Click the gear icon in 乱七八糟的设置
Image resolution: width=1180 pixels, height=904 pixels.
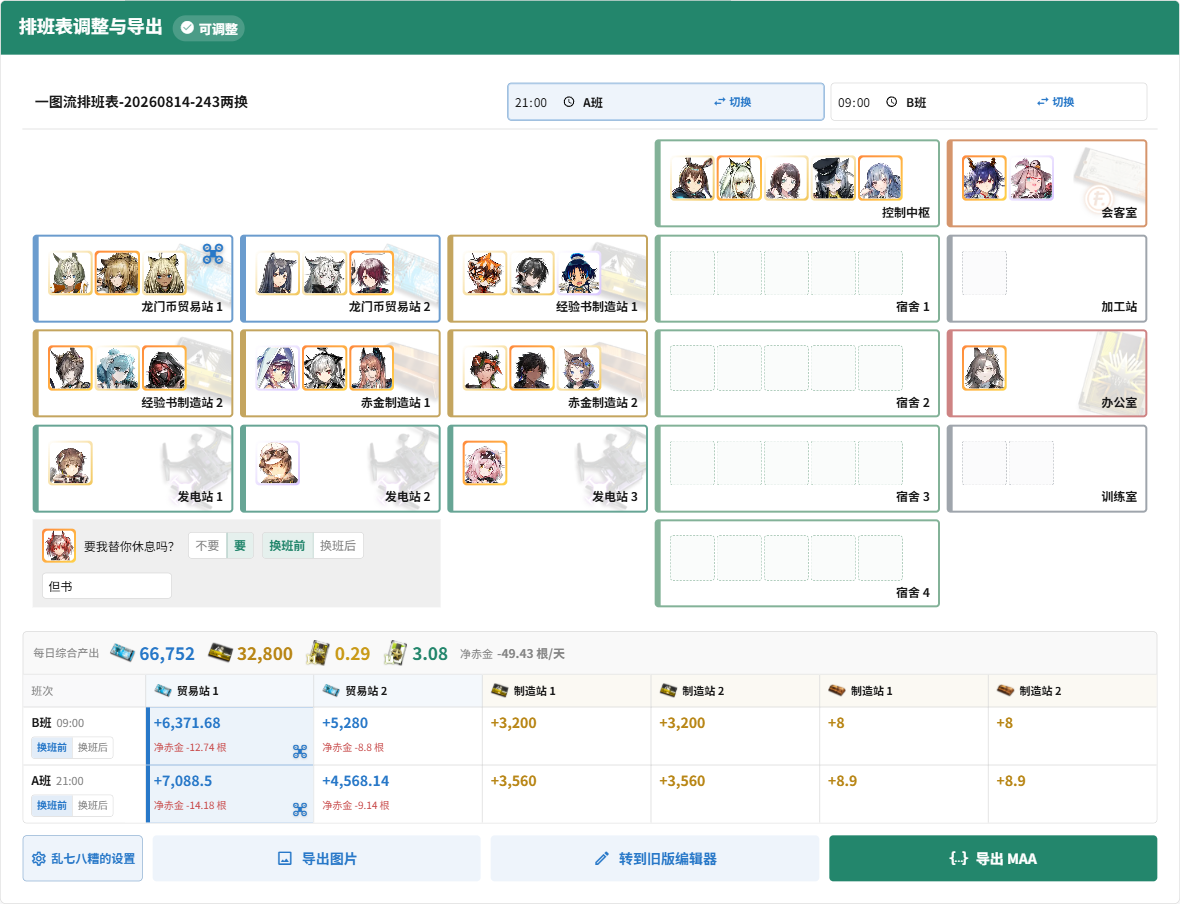[x=39, y=858]
